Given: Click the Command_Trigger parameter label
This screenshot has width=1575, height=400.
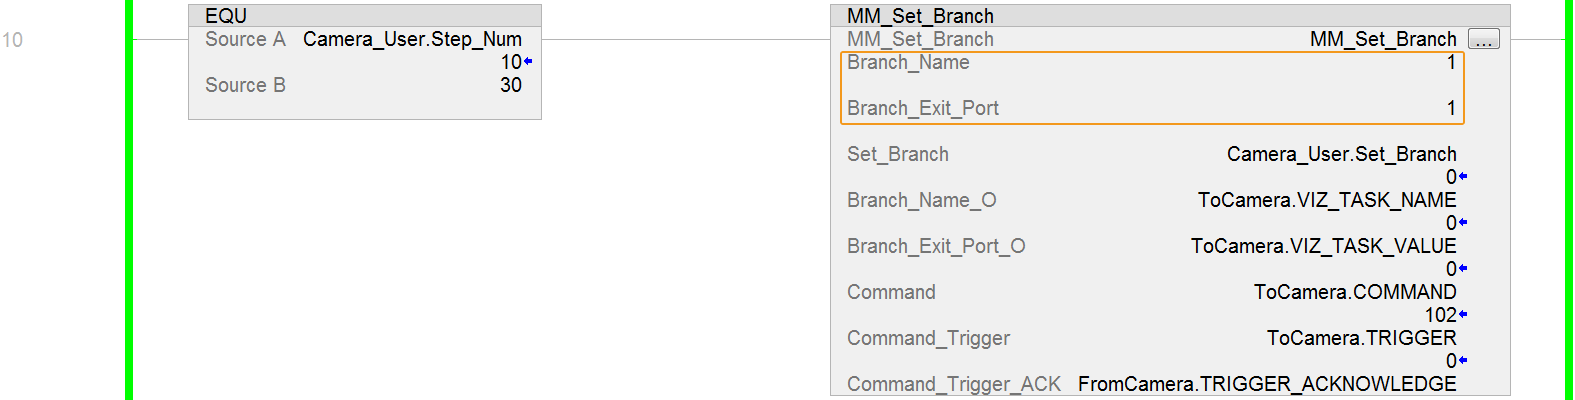Looking at the screenshot, I should (x=928, y=338).
